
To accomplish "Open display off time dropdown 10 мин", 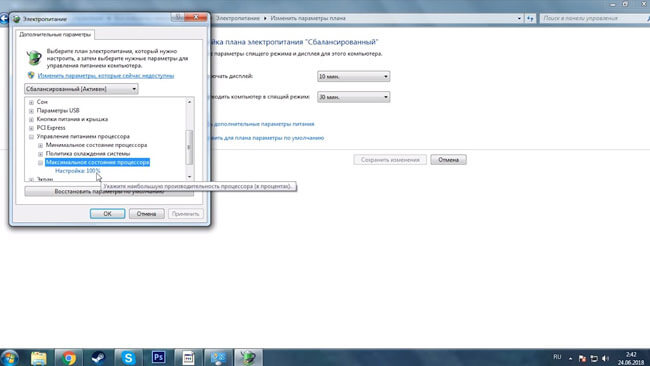I will coord(353,76).
